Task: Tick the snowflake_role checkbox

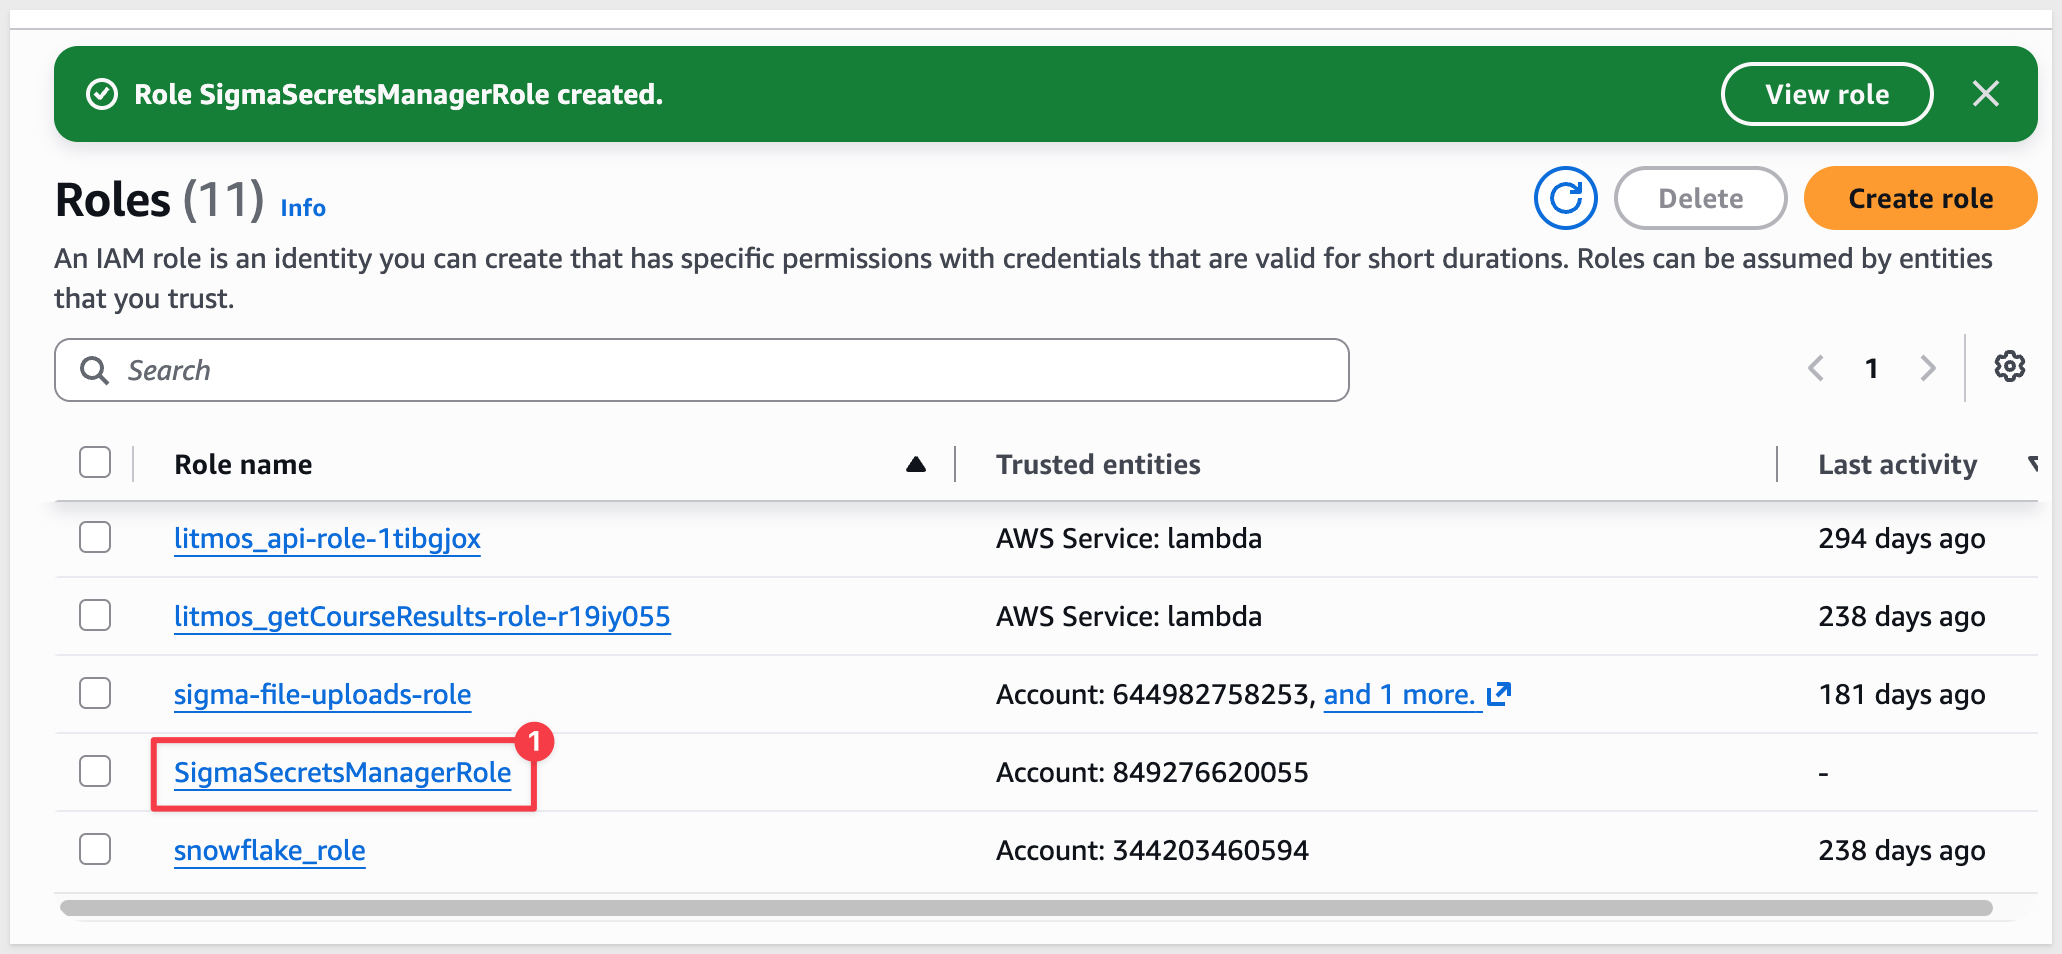Action: [x=95, y=849]
